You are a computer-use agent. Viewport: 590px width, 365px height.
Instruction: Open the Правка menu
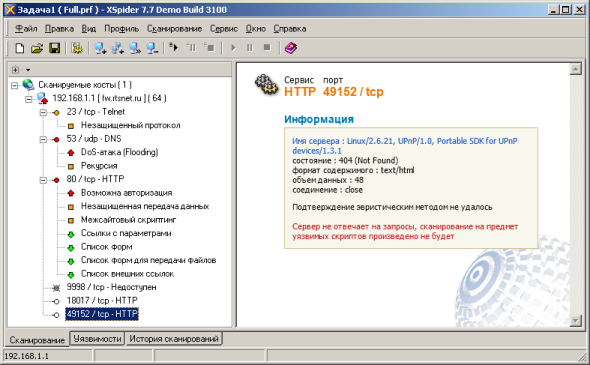(x=59, y=29)
